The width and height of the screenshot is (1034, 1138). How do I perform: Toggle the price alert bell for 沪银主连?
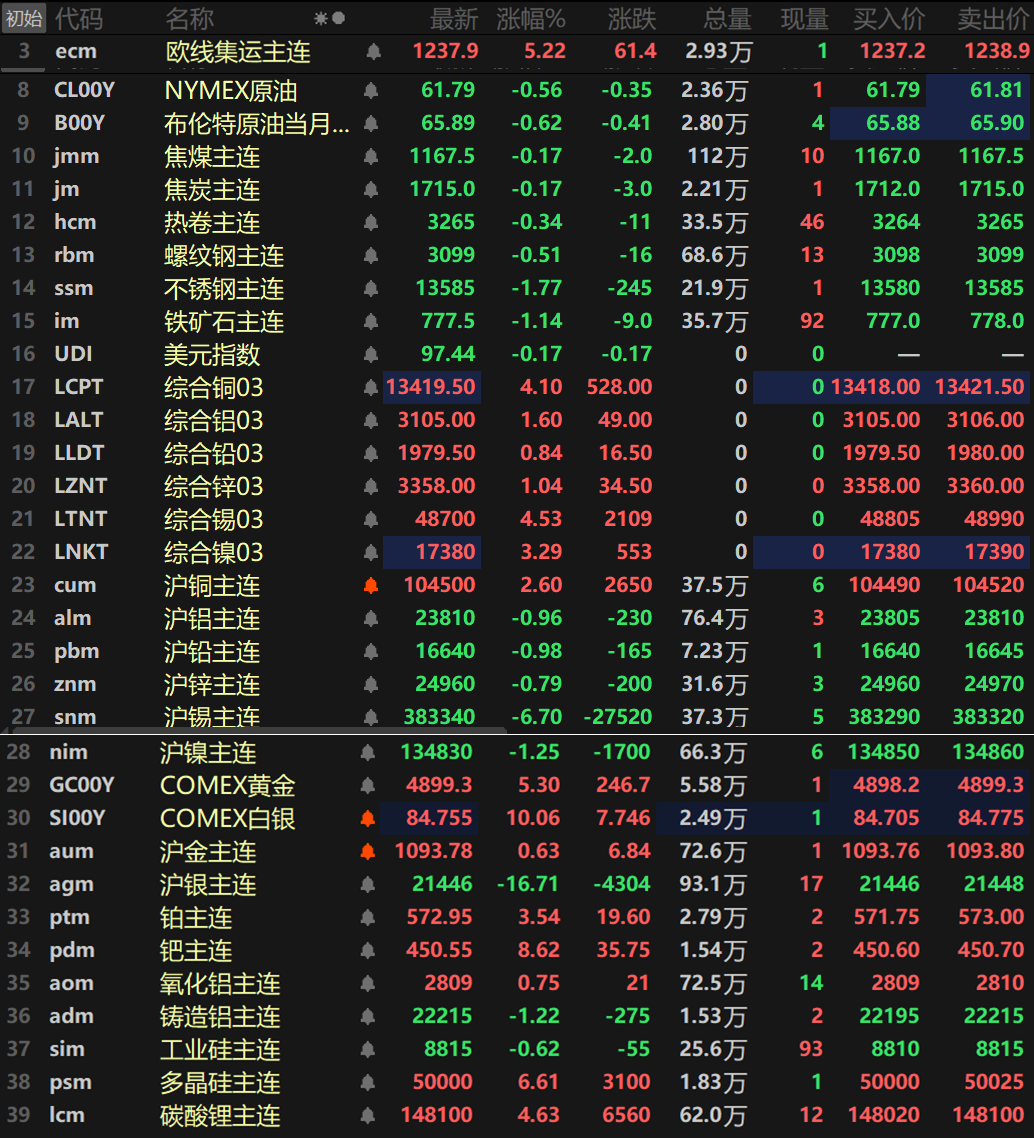click(x=368, y=885)
